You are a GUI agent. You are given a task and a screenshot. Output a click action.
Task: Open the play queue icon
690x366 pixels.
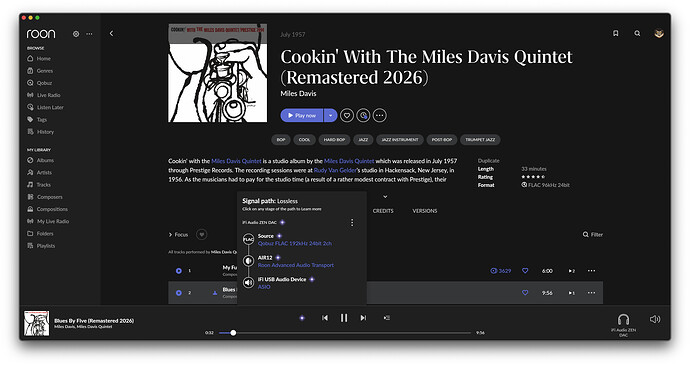click(x=386, y=318)
